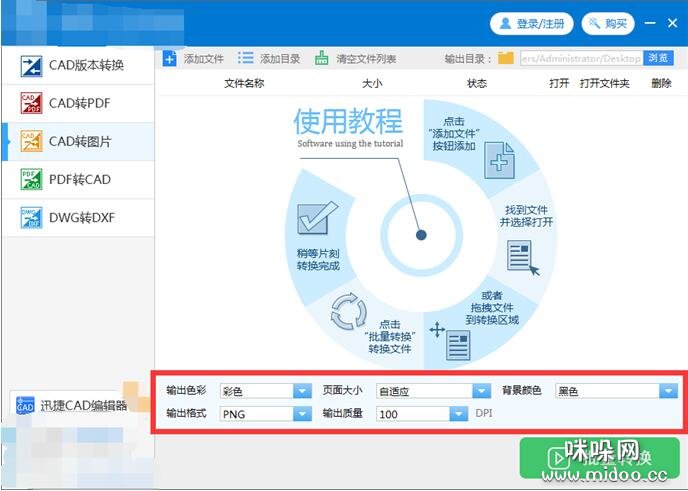688x491 pixels.
Task: Minimize the converter window
Action: pos(650,23)
